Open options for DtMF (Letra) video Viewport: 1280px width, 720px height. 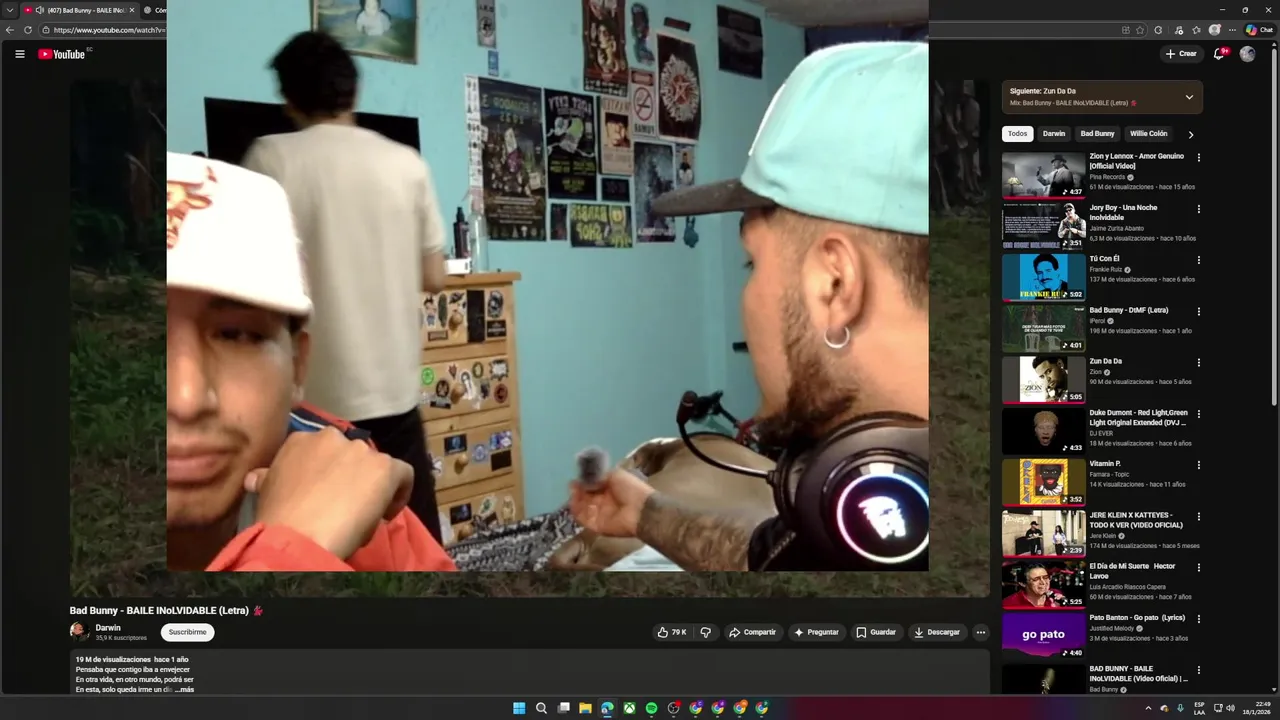click(x=1198, y=312)
